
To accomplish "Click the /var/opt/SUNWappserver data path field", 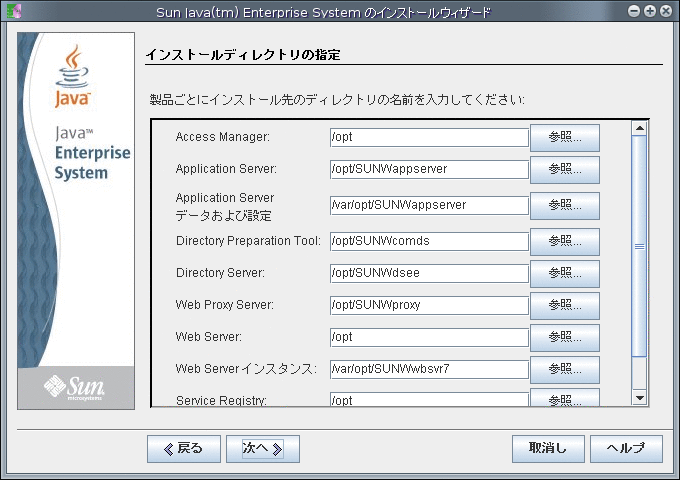I will (429, 205).
